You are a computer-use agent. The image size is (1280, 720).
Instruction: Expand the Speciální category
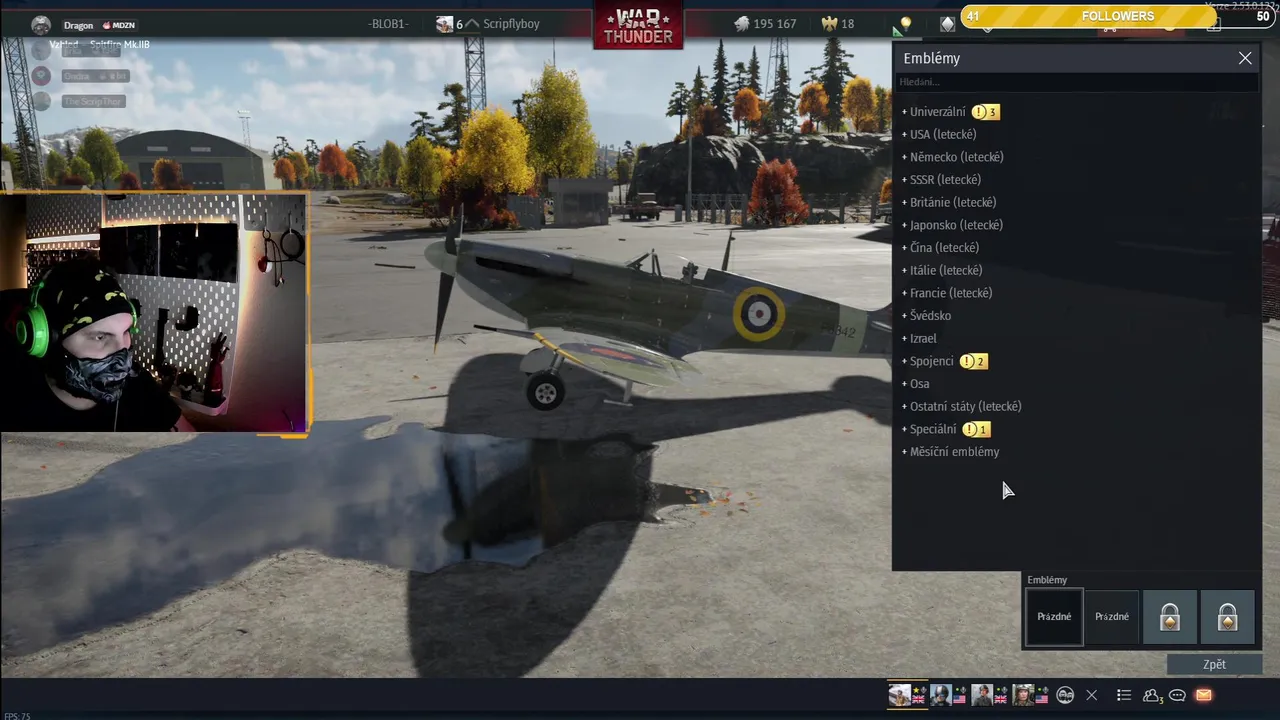point(929,429)
